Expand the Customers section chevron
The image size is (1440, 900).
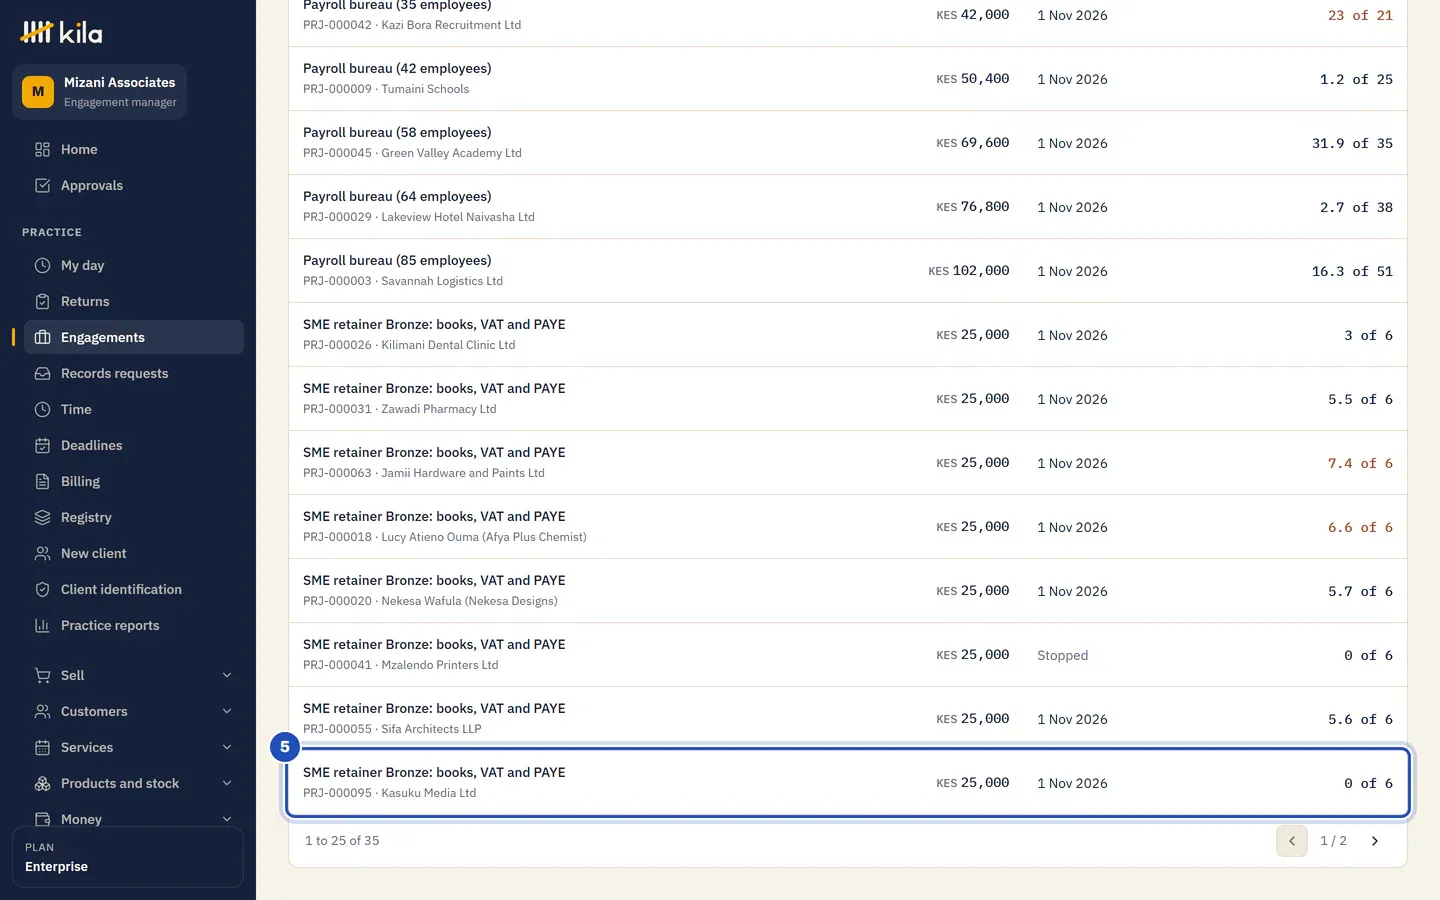(x=227, y=712)
